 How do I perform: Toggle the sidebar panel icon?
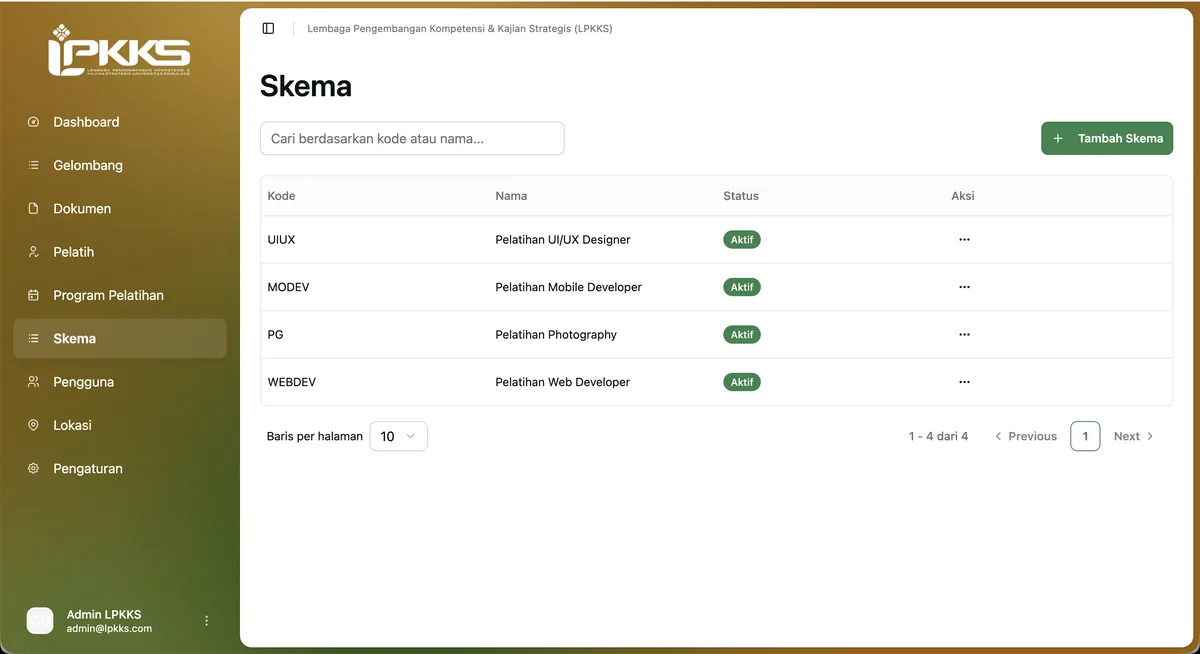click(x=268, y=28)
